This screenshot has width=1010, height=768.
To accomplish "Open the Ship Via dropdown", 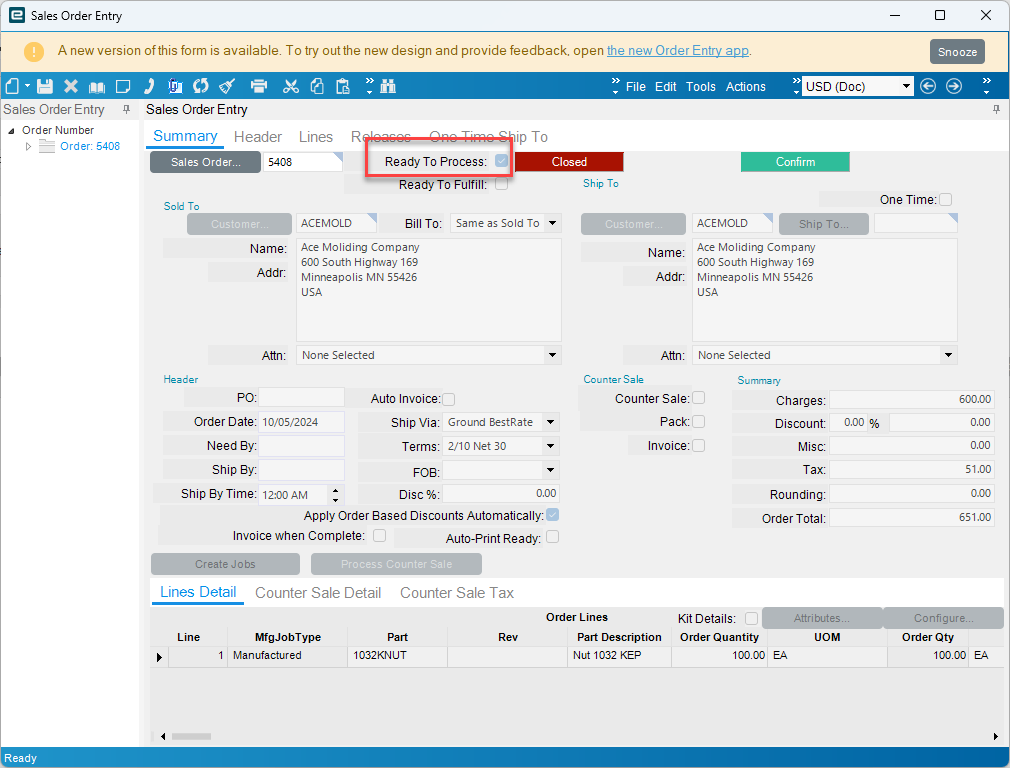I will click(551, 423).
